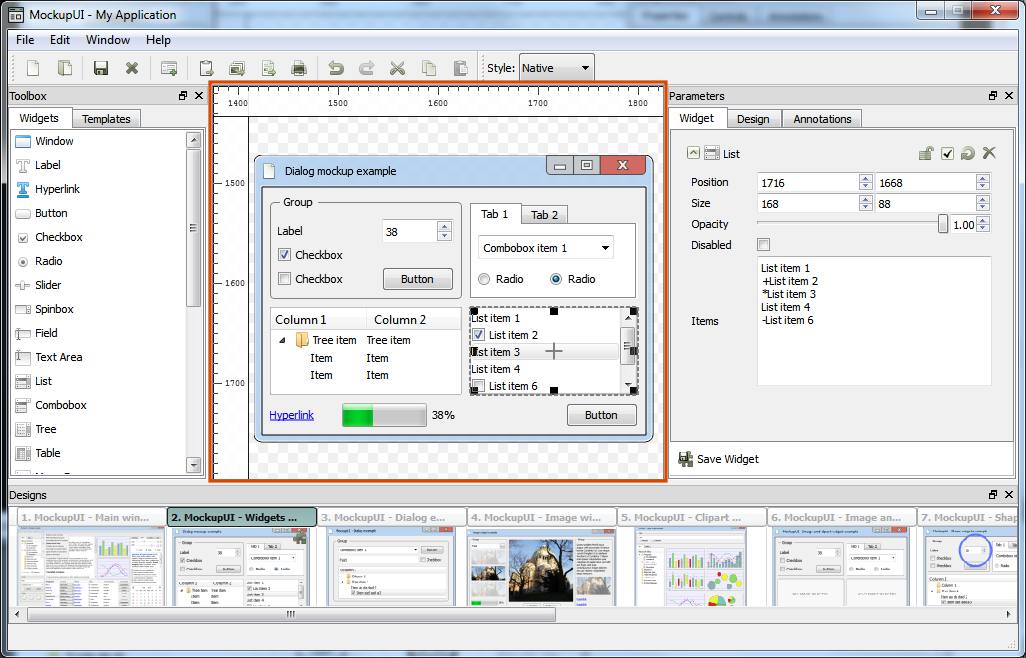Click the X delete icon in main toolbar
1026x658 pixels.
(x=132, y=68)
